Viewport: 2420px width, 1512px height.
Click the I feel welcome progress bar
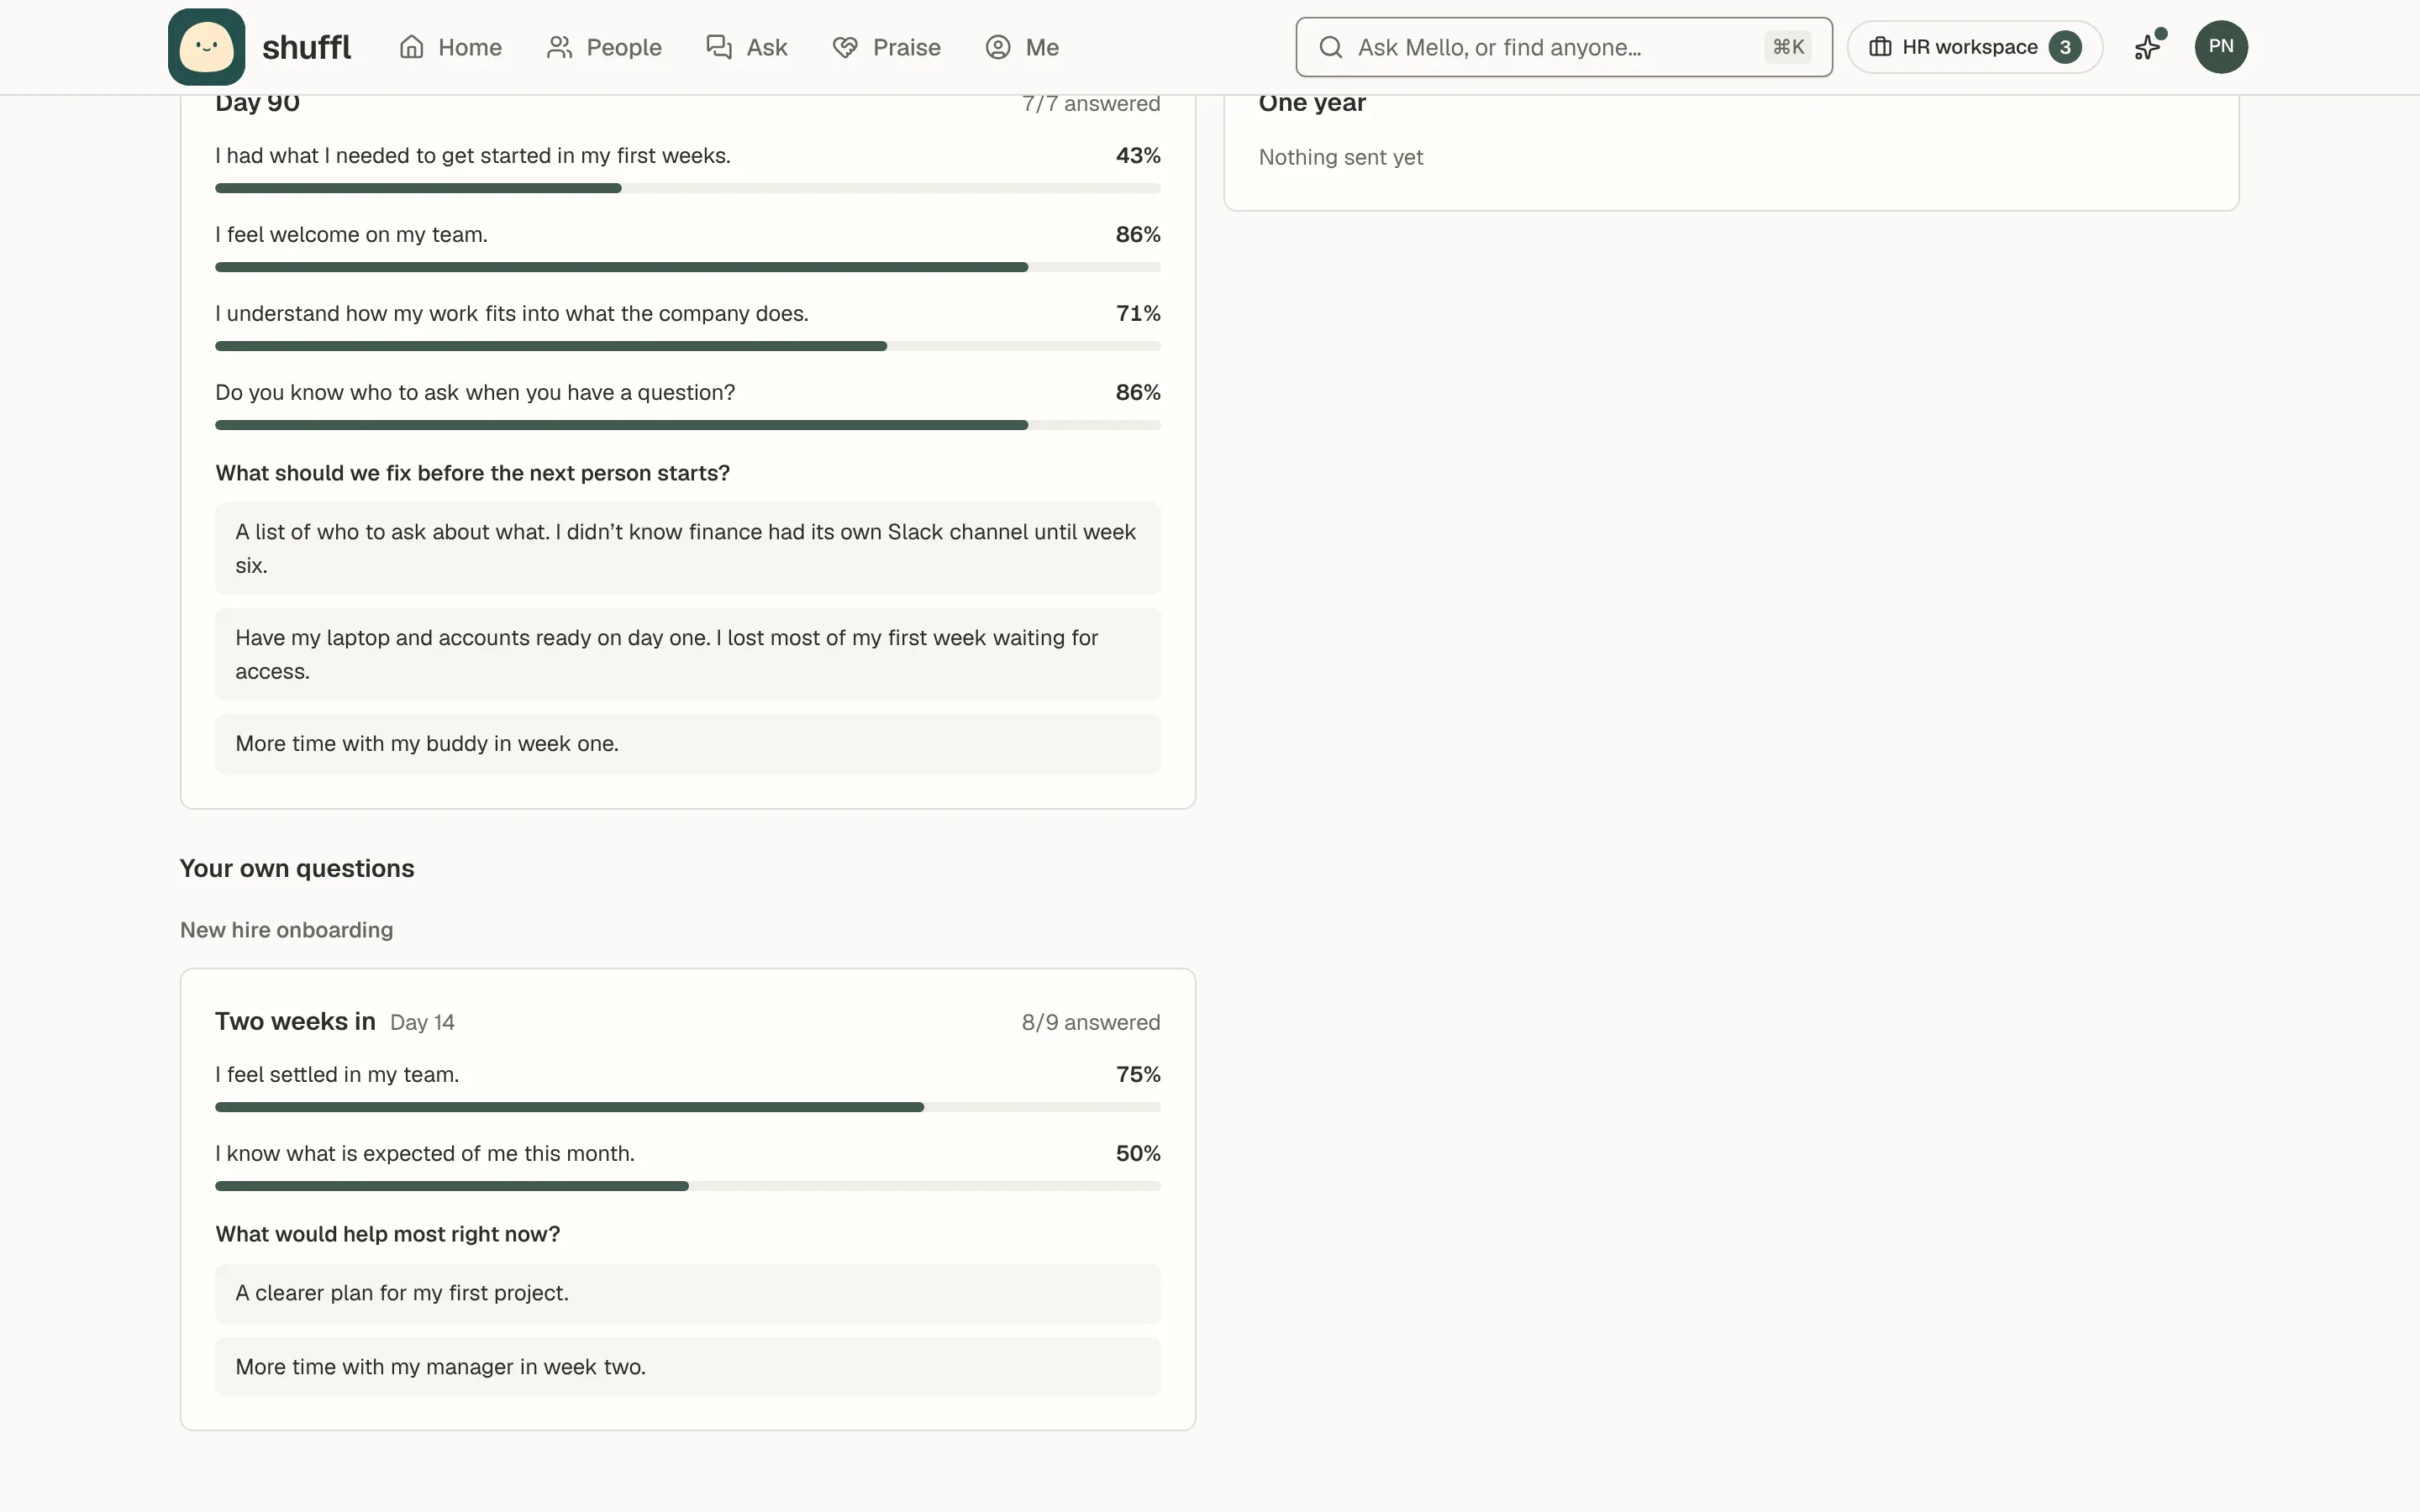[688, 267]
